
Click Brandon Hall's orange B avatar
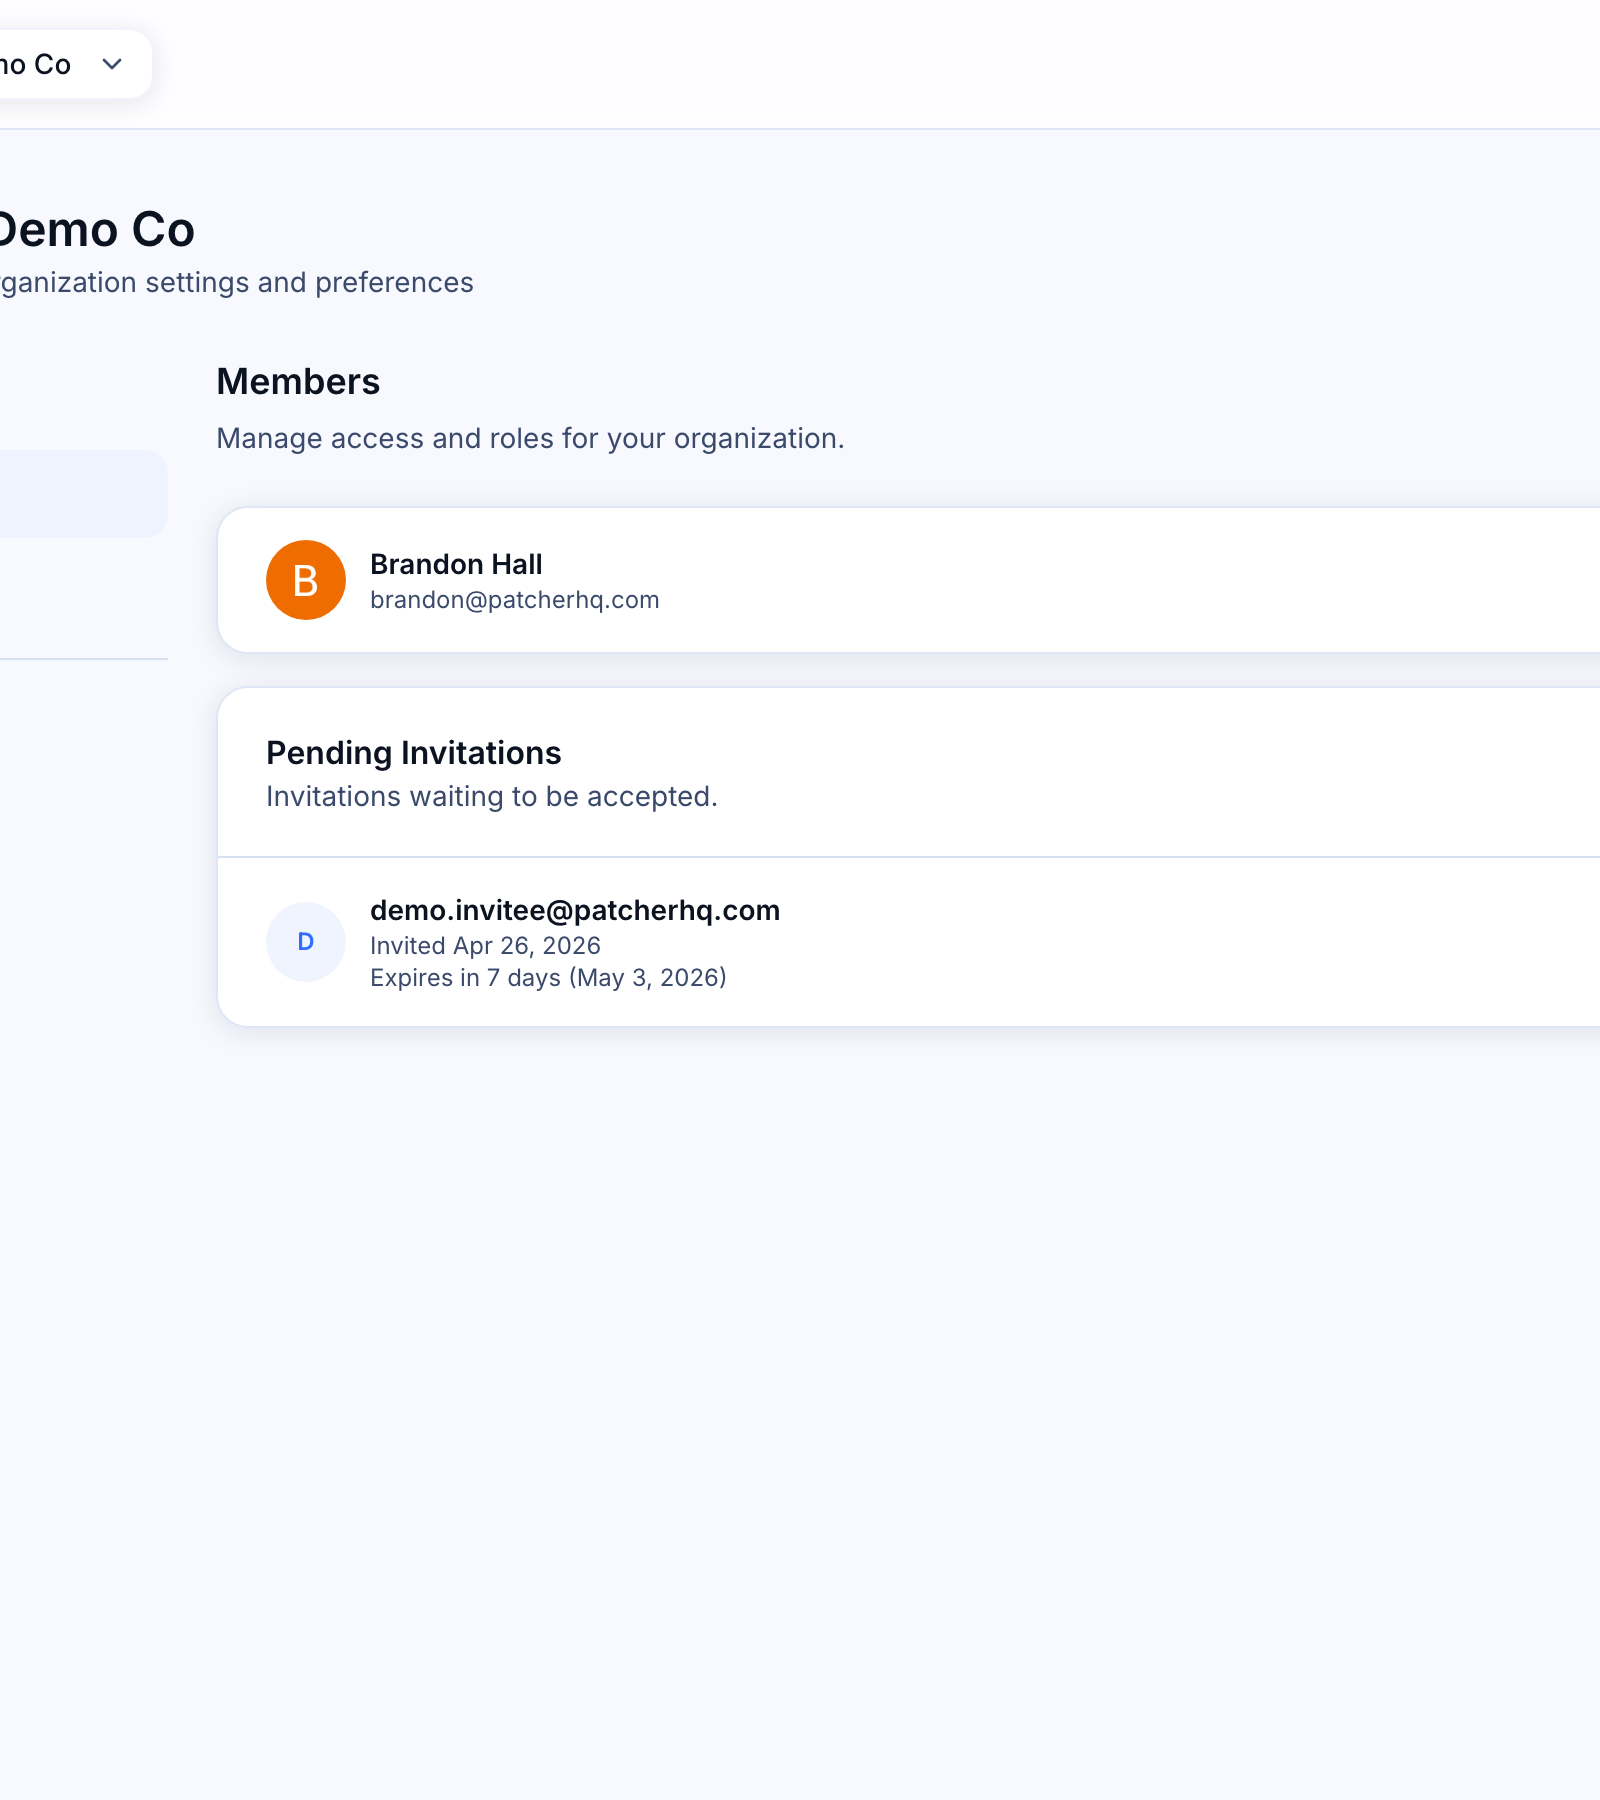point(306,580)
